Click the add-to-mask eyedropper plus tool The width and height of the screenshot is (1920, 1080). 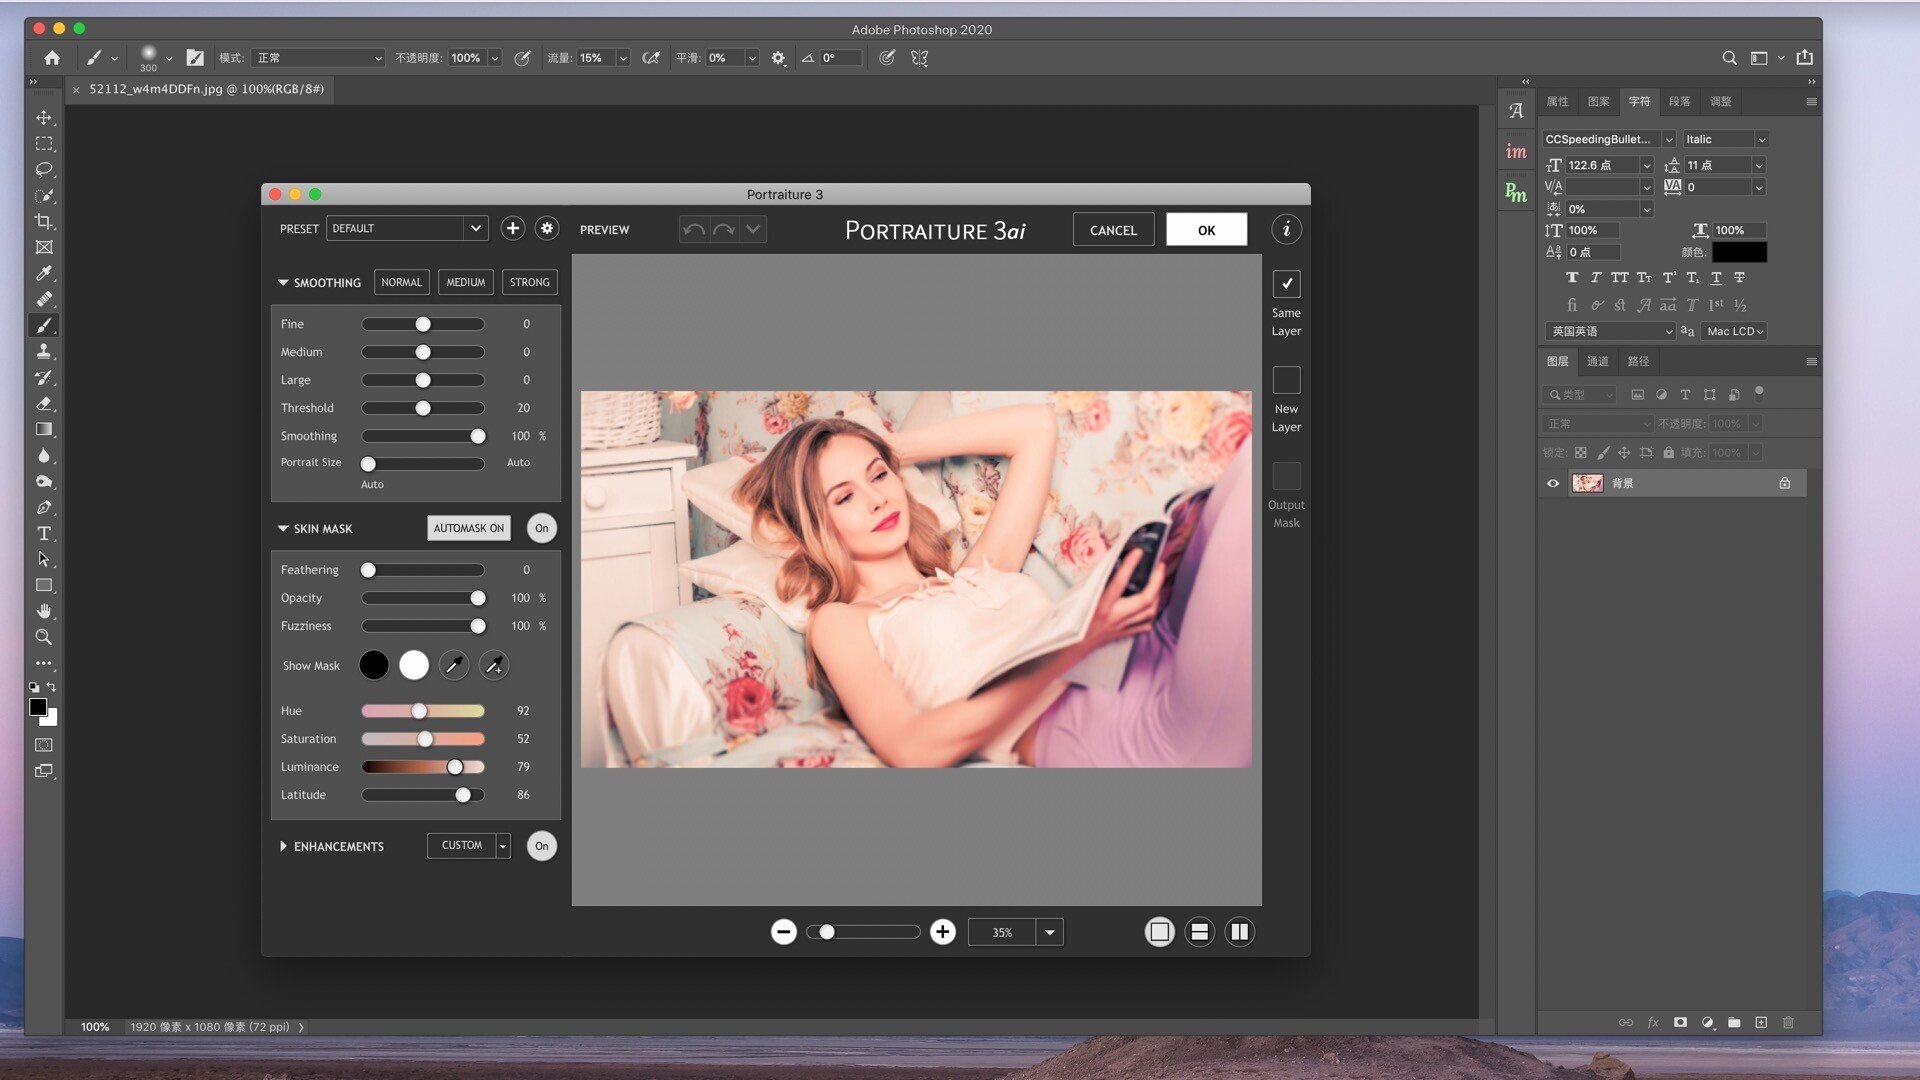[494, 666]
